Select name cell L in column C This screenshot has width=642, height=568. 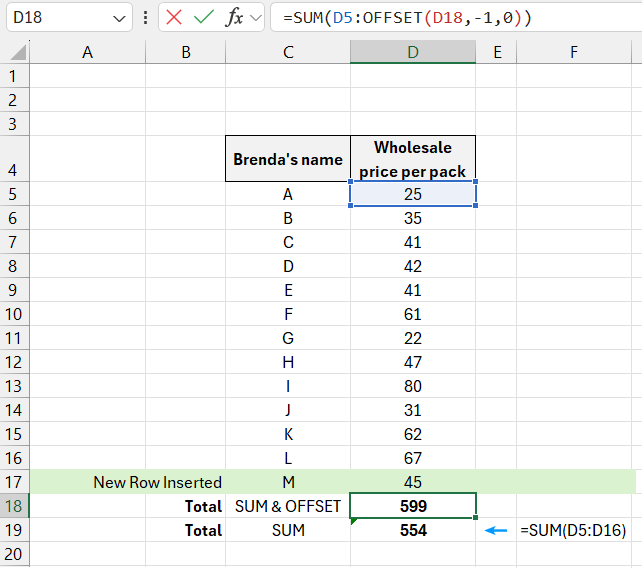288,458
